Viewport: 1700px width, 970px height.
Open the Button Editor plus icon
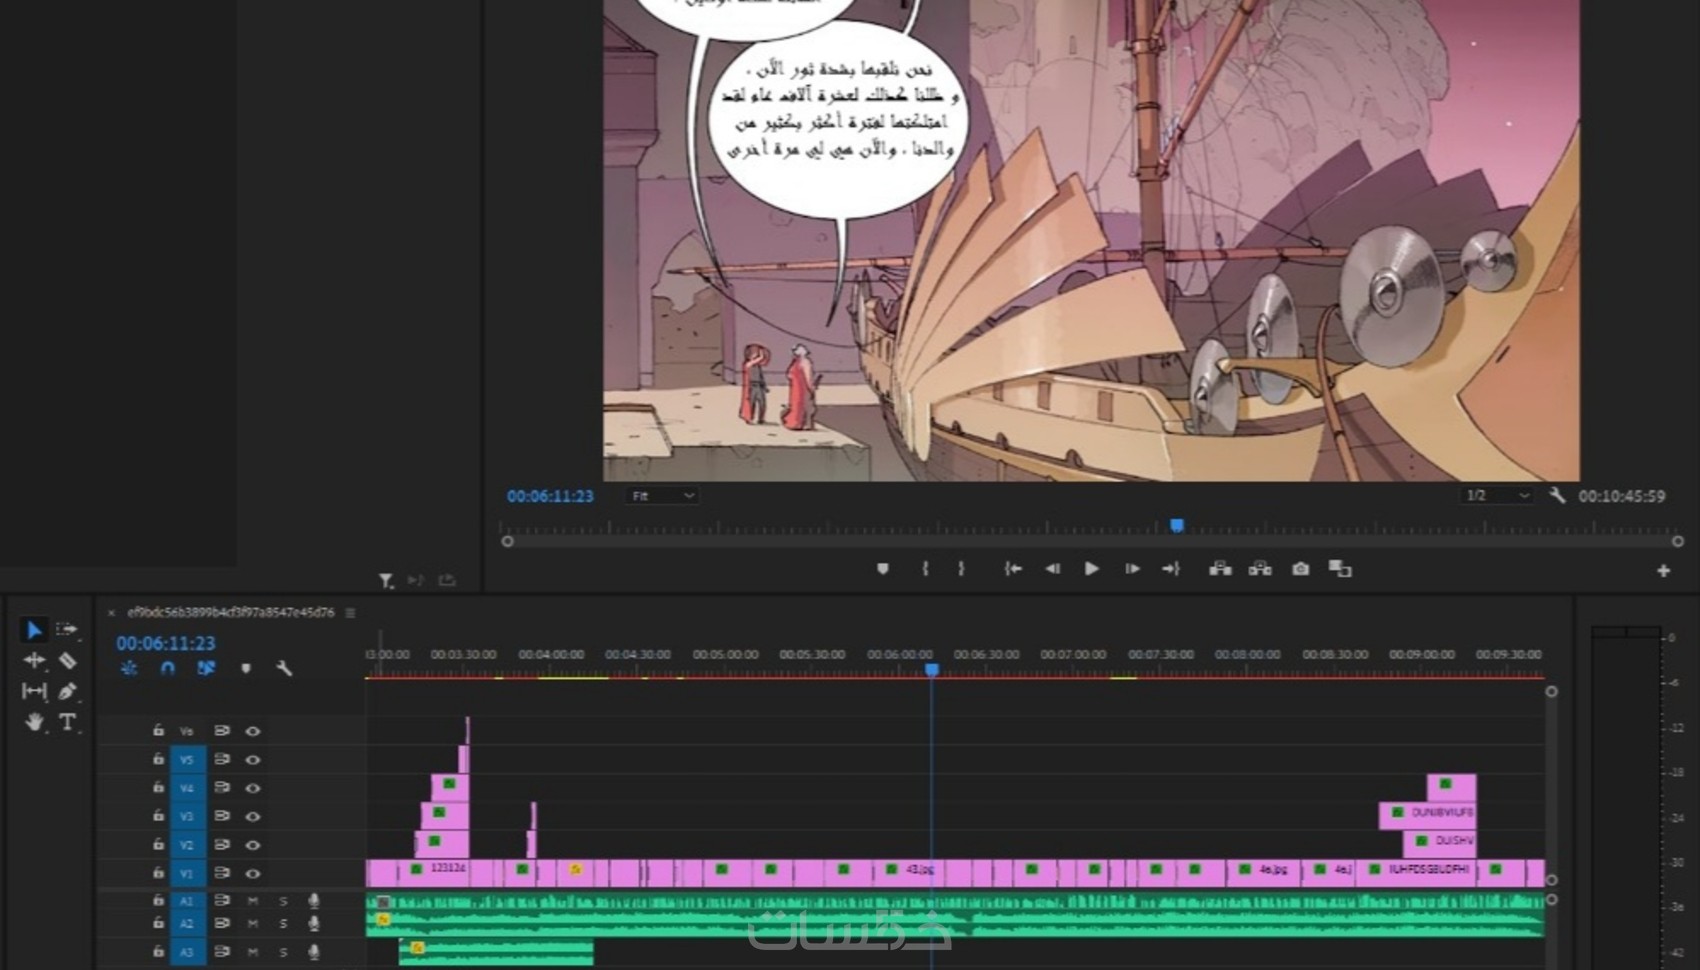click(x=1664, y=570)
